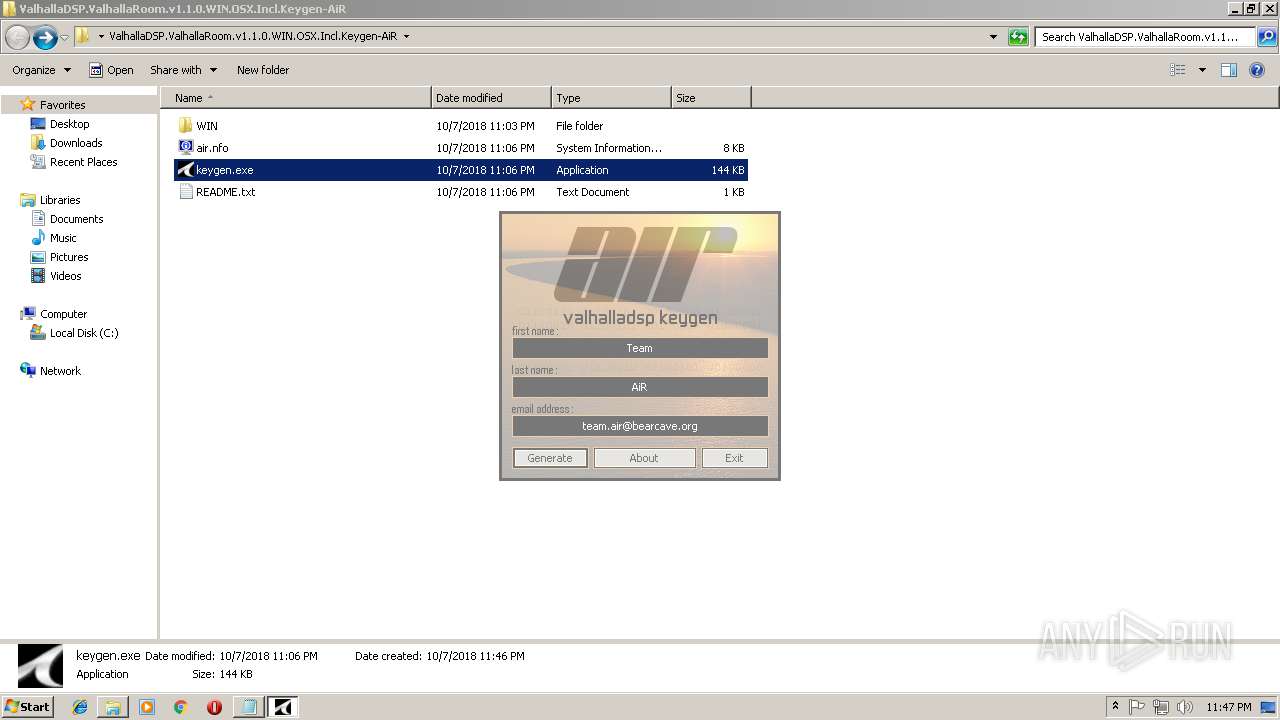The image size is (1280, 720).
Task: Open the recent pages dropdown arrow
Action: click(x=64, y=38)
